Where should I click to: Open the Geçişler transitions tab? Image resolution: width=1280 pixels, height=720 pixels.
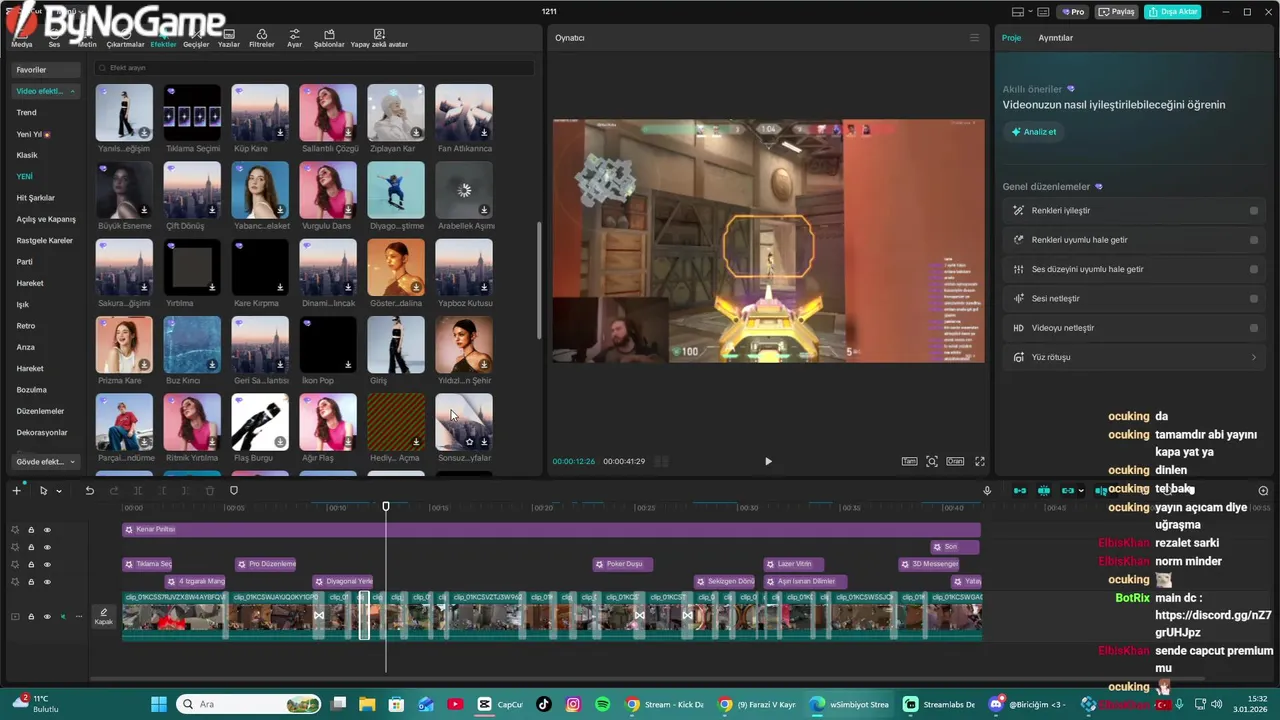tap(196, 39)
